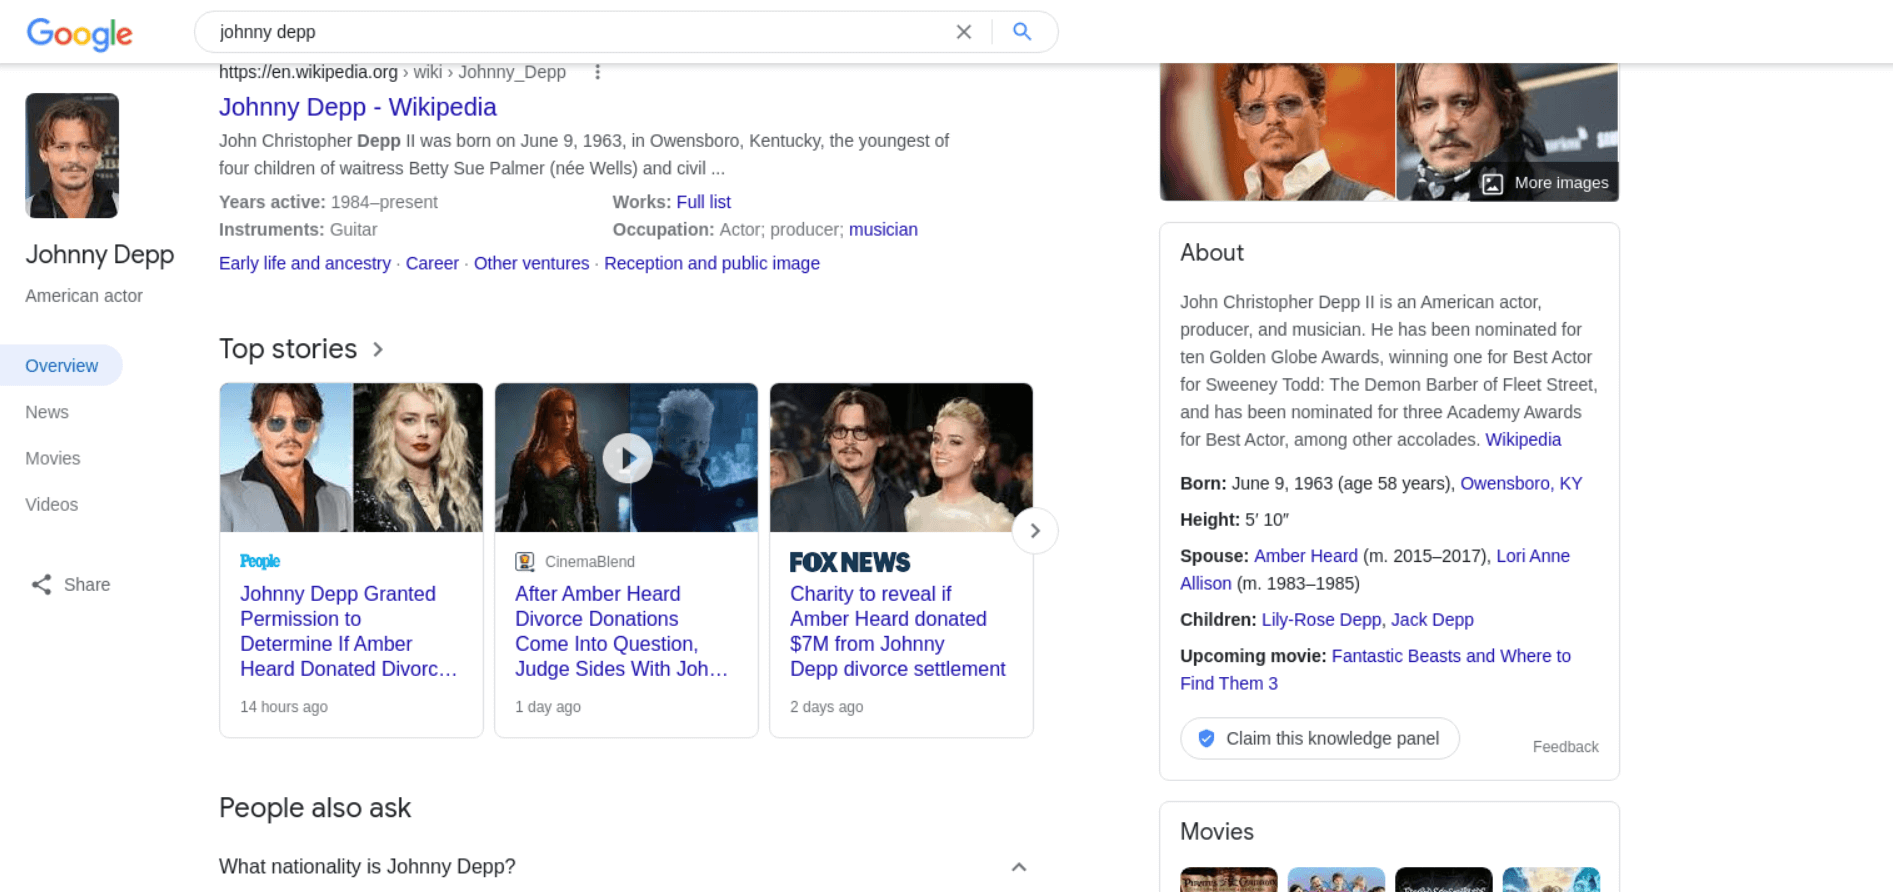The image size is (1893, 892).
Task: Select the Overview tab in sidebar
Action: click(62, 366)
